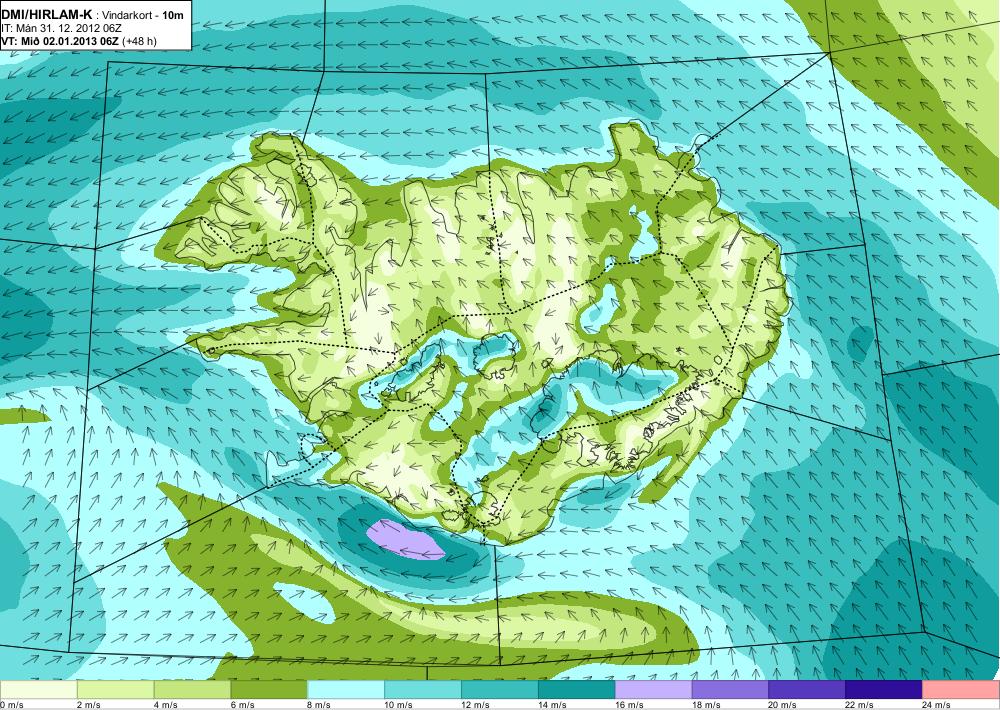Pick the 12–14 m/s legend color swatch
The image size is (1000, 710).
pos(499,690)
